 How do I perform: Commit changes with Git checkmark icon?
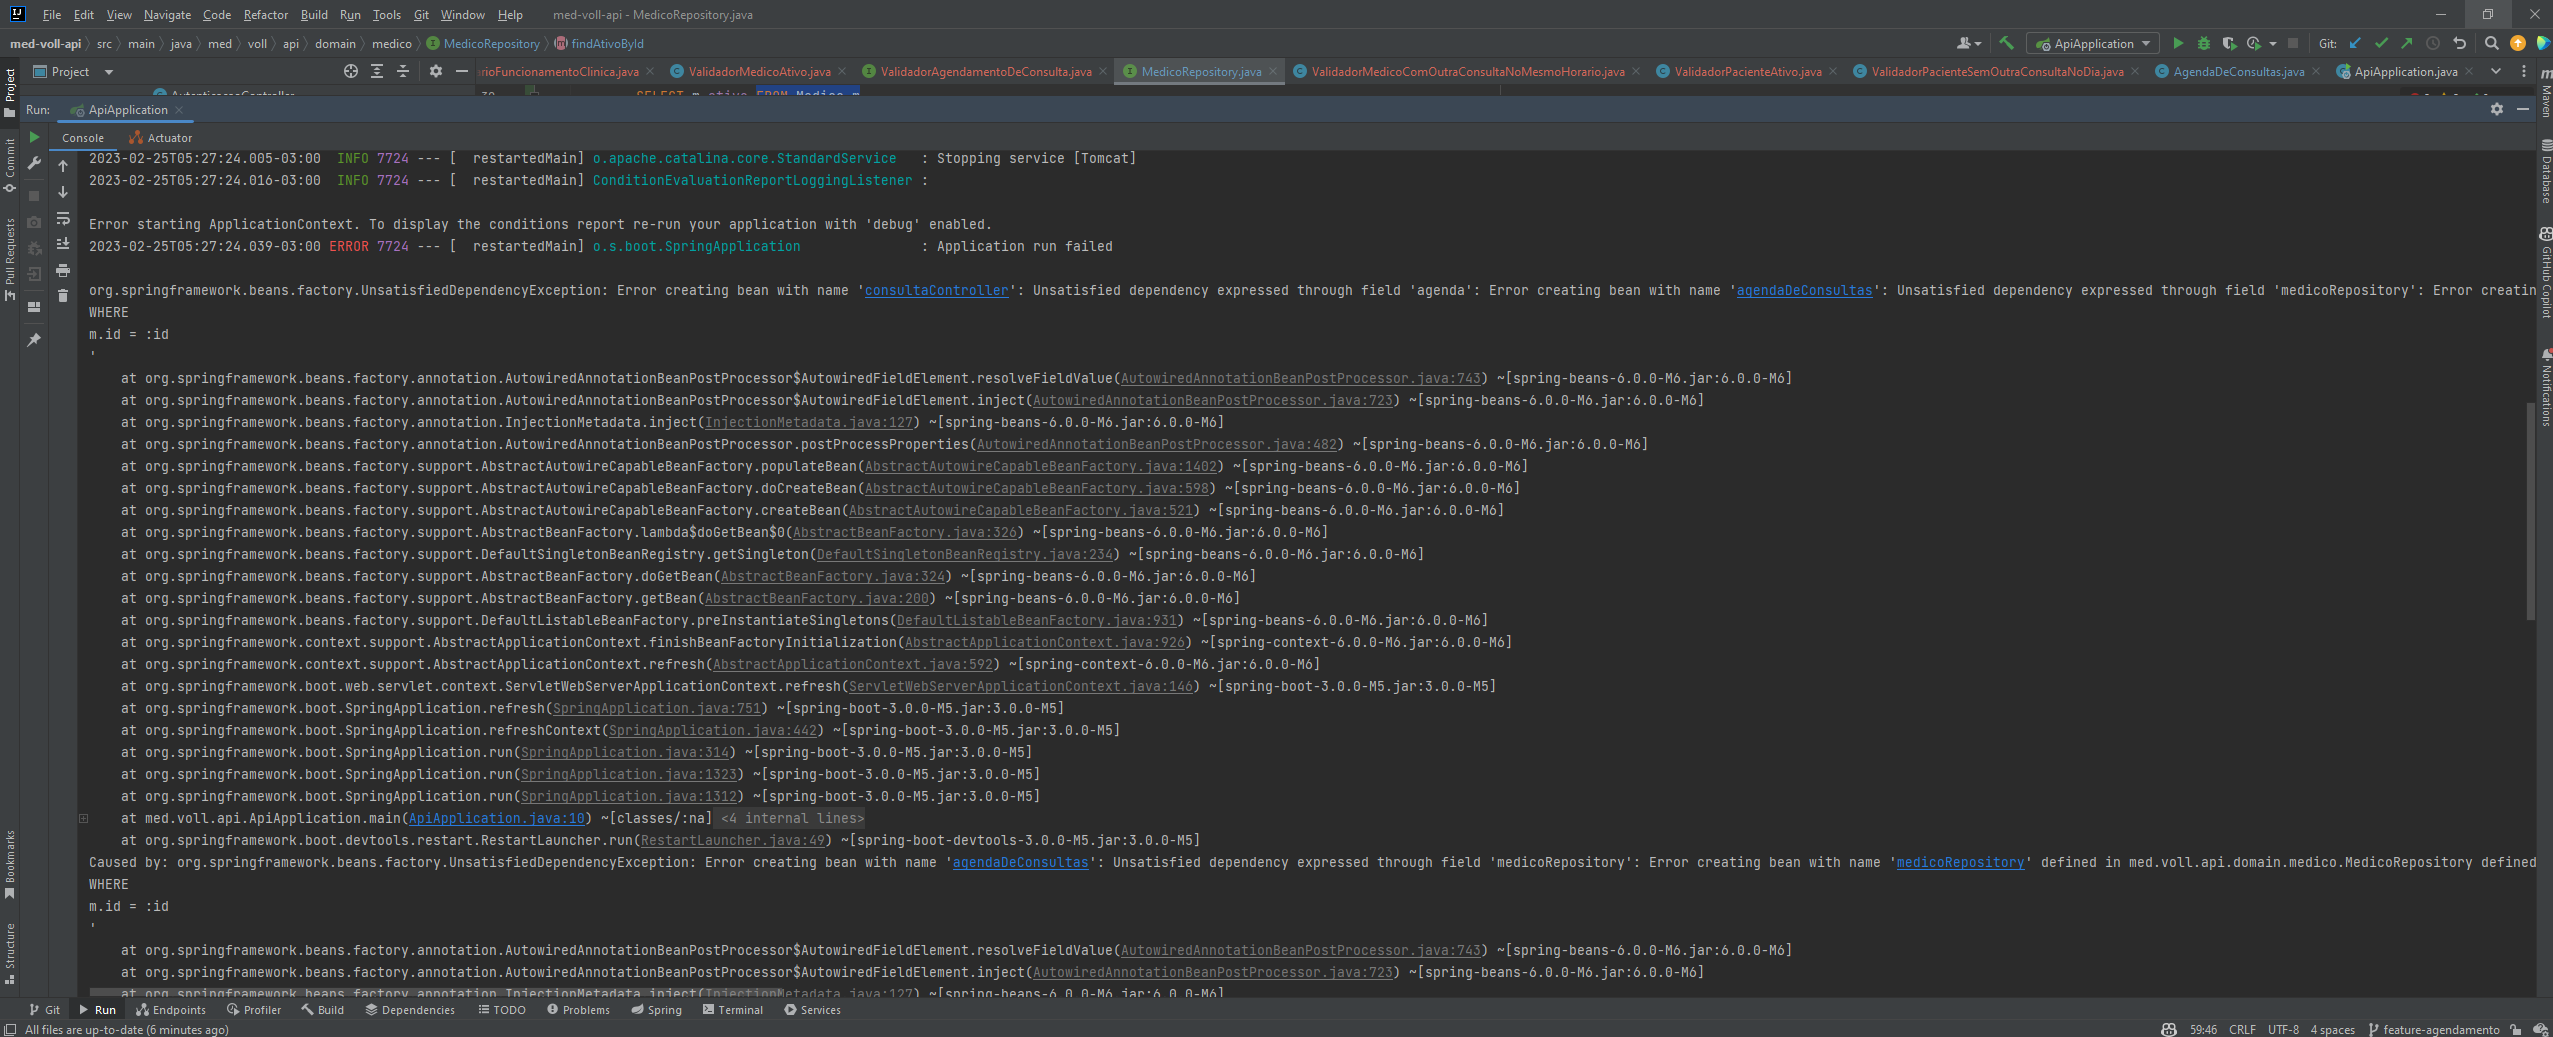(x=2381, y=43)
